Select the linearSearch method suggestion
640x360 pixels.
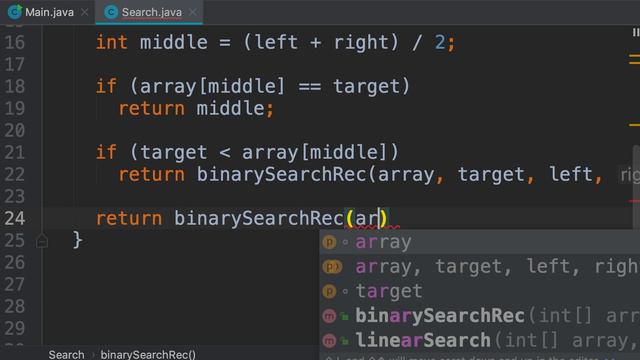(x=480, y=340)
